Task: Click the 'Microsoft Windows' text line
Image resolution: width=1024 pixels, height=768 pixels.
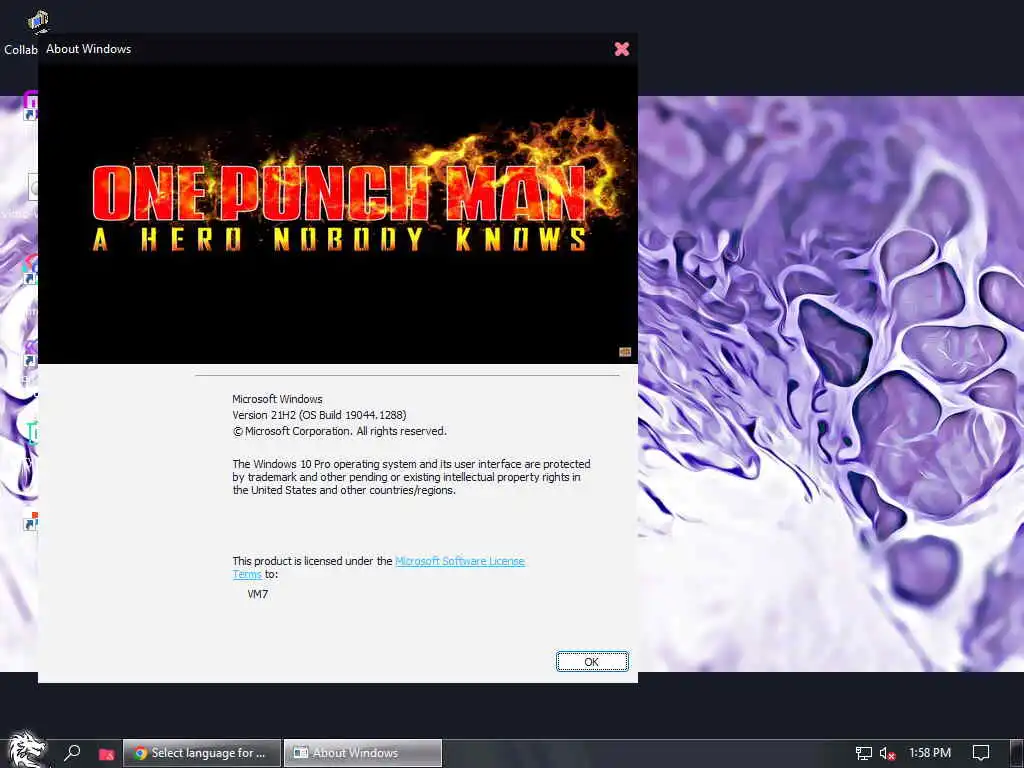Action: [277, 399]
